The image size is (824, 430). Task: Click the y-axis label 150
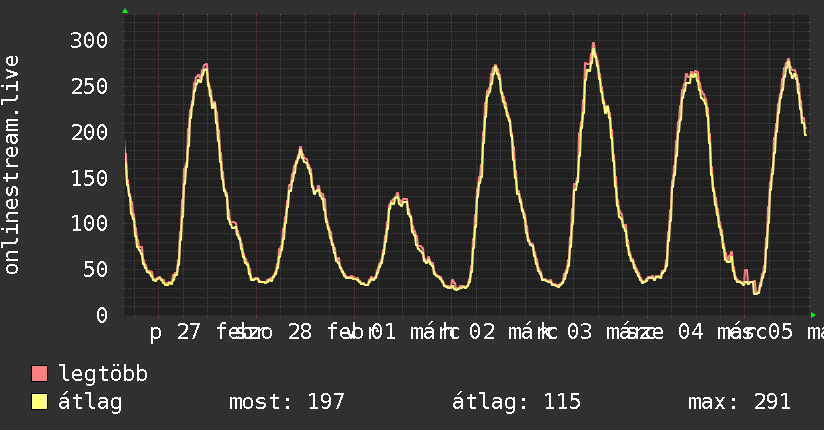(x=89, y=178)
